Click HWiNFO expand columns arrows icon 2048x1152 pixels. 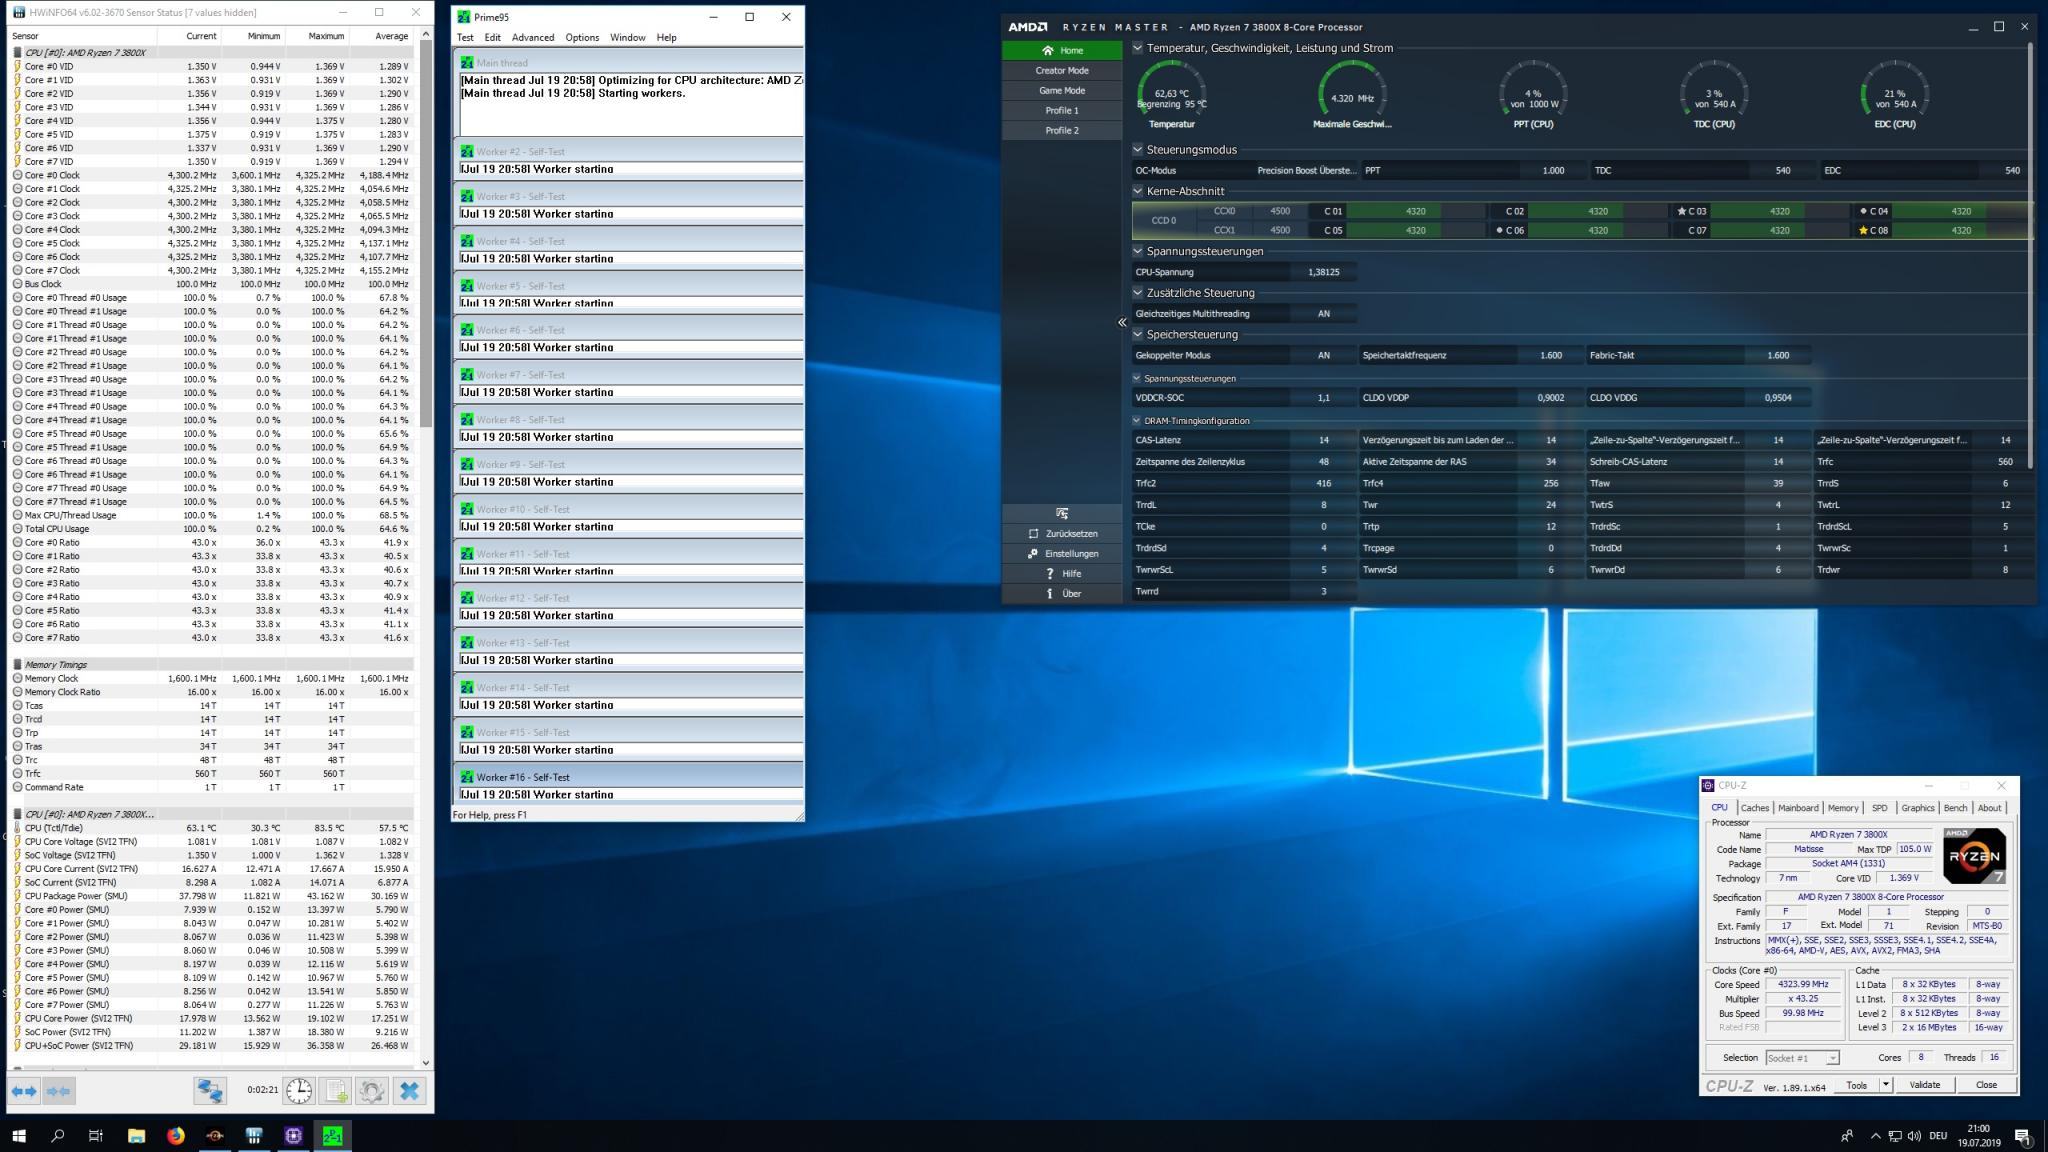point(23,1091)
